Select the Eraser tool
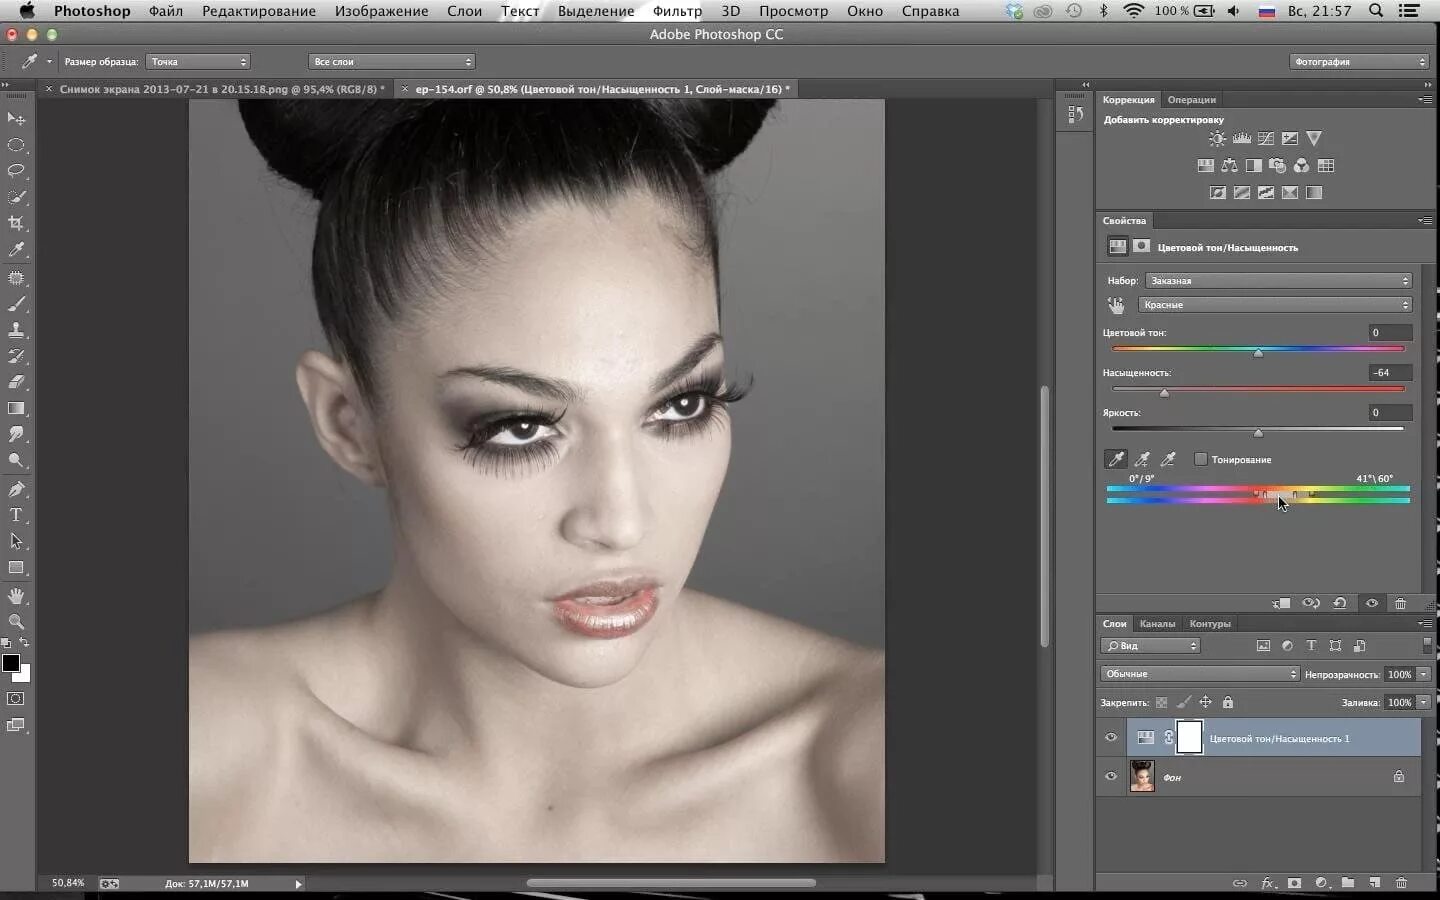Image resolution: width=1440 pixels, height=900 pixels. point(16,382)
